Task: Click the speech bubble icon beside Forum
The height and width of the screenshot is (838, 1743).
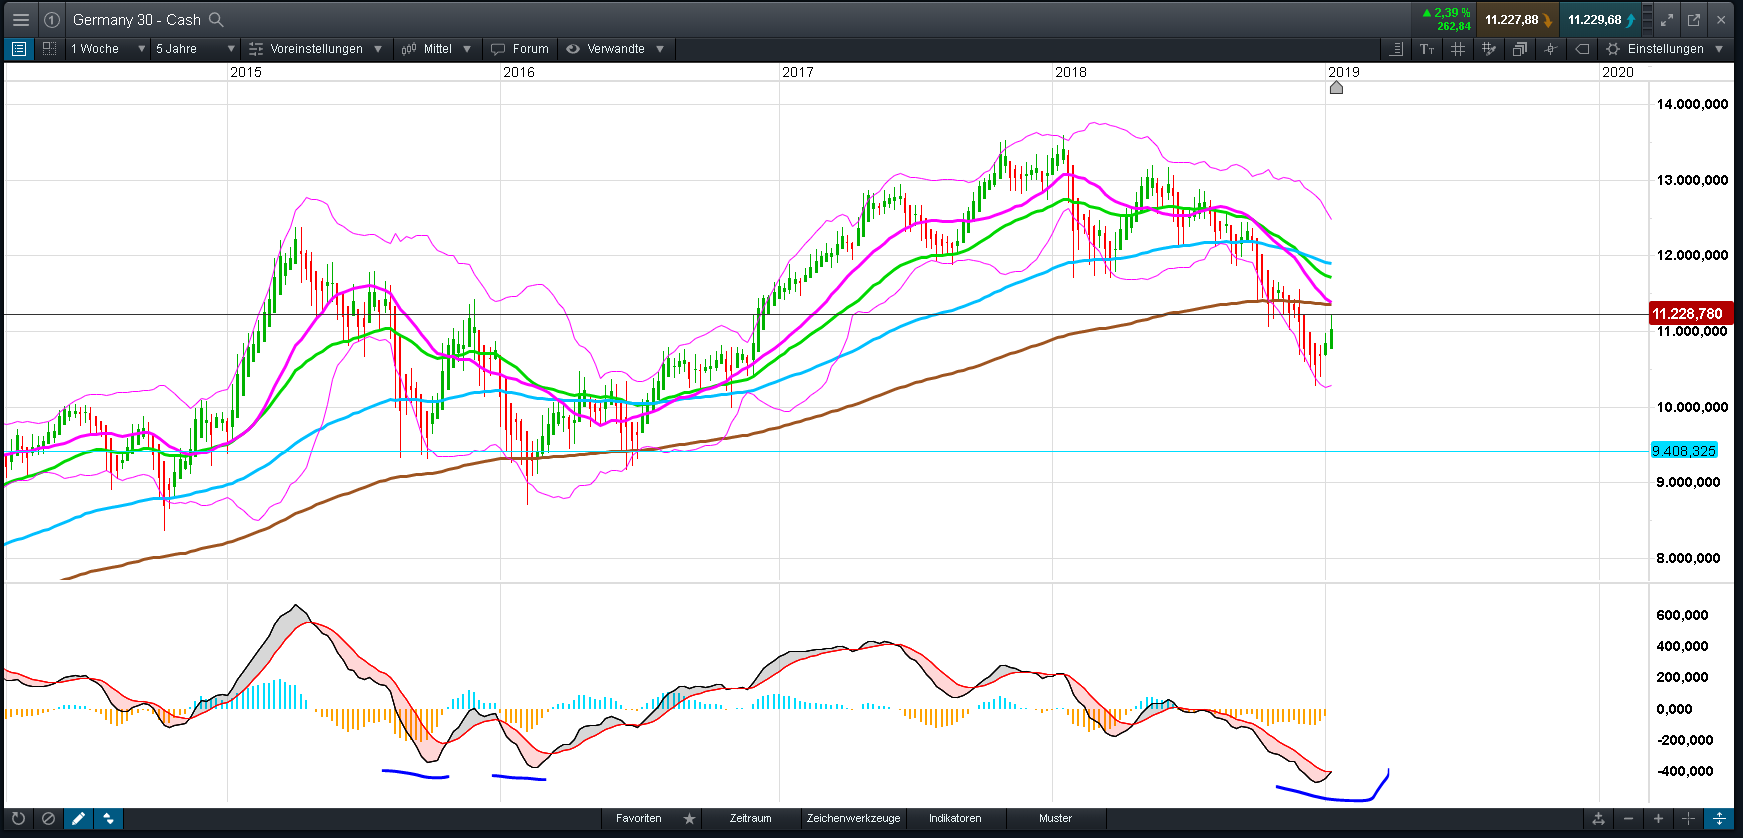Action: [498, 49]
